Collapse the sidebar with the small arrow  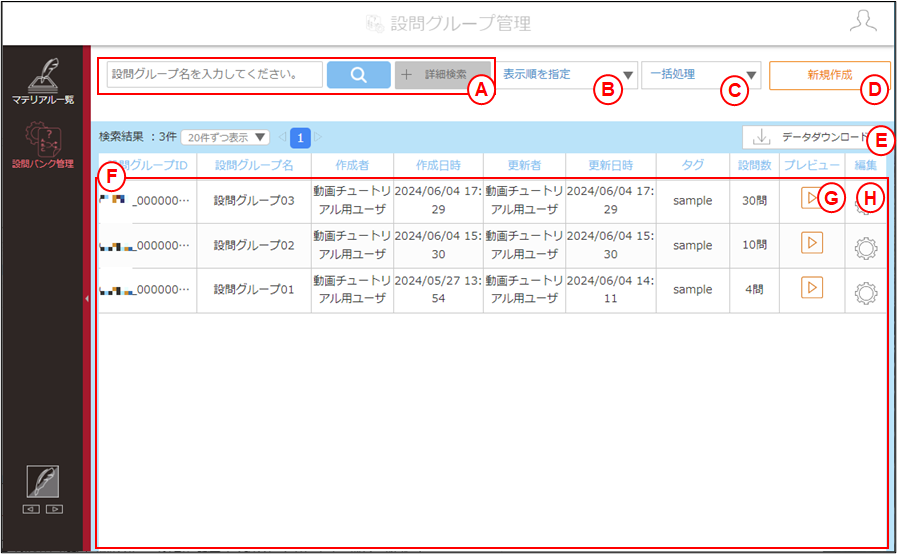point(86,299)
